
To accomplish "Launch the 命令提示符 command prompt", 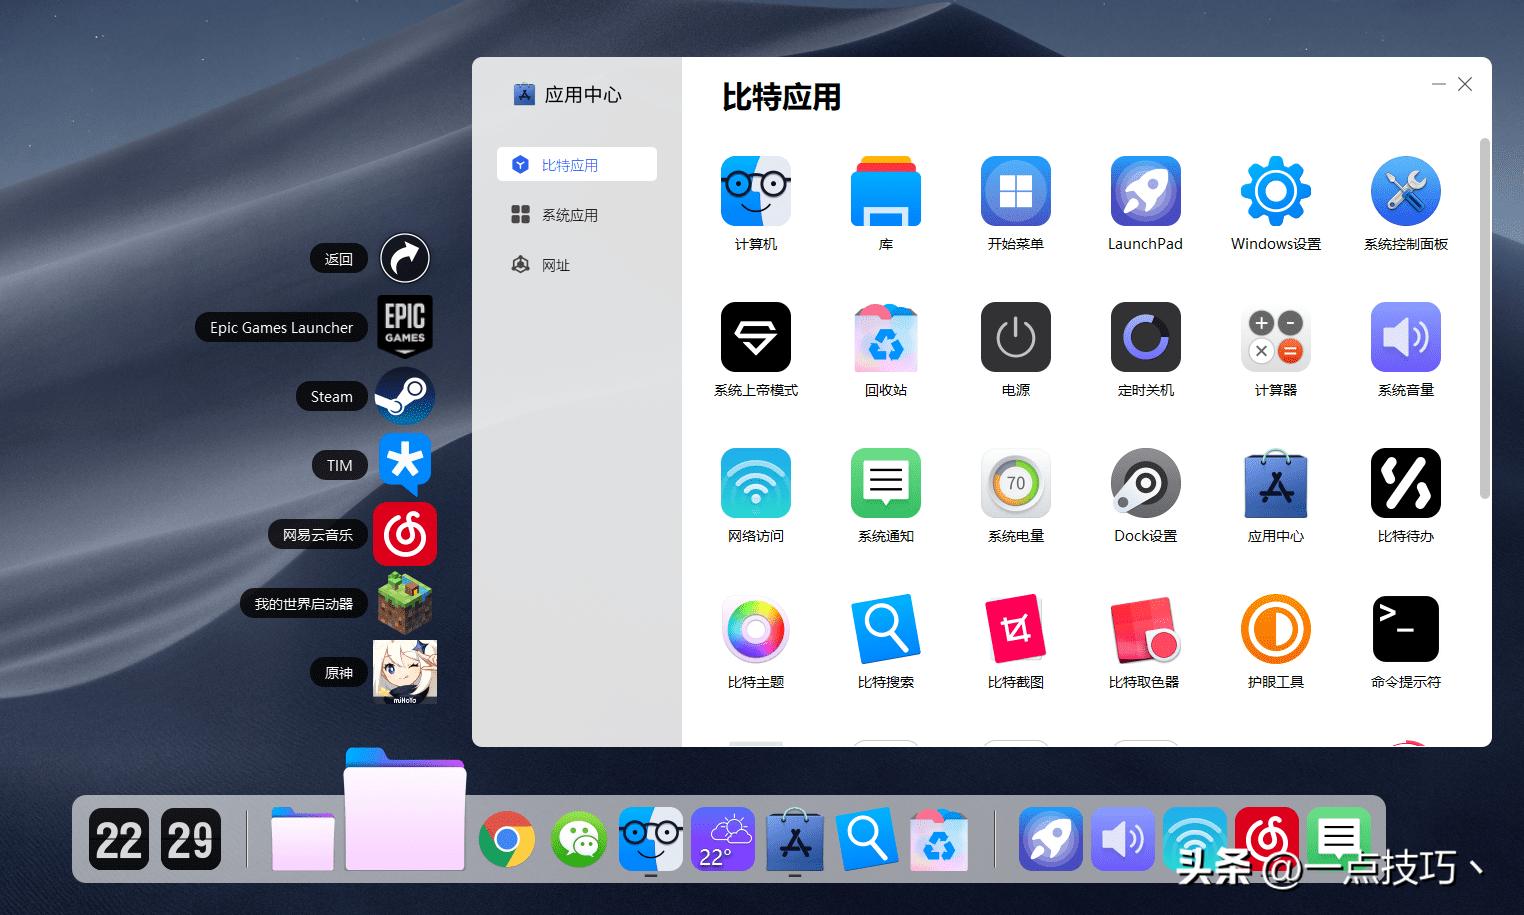I will [x=1405, y=629].
